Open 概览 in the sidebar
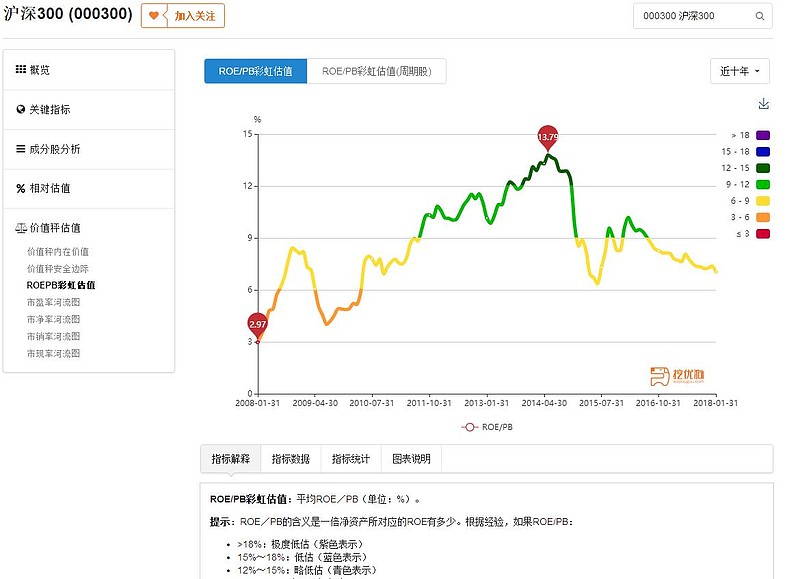This screenshot has width=800, height=579. [89, 70]
